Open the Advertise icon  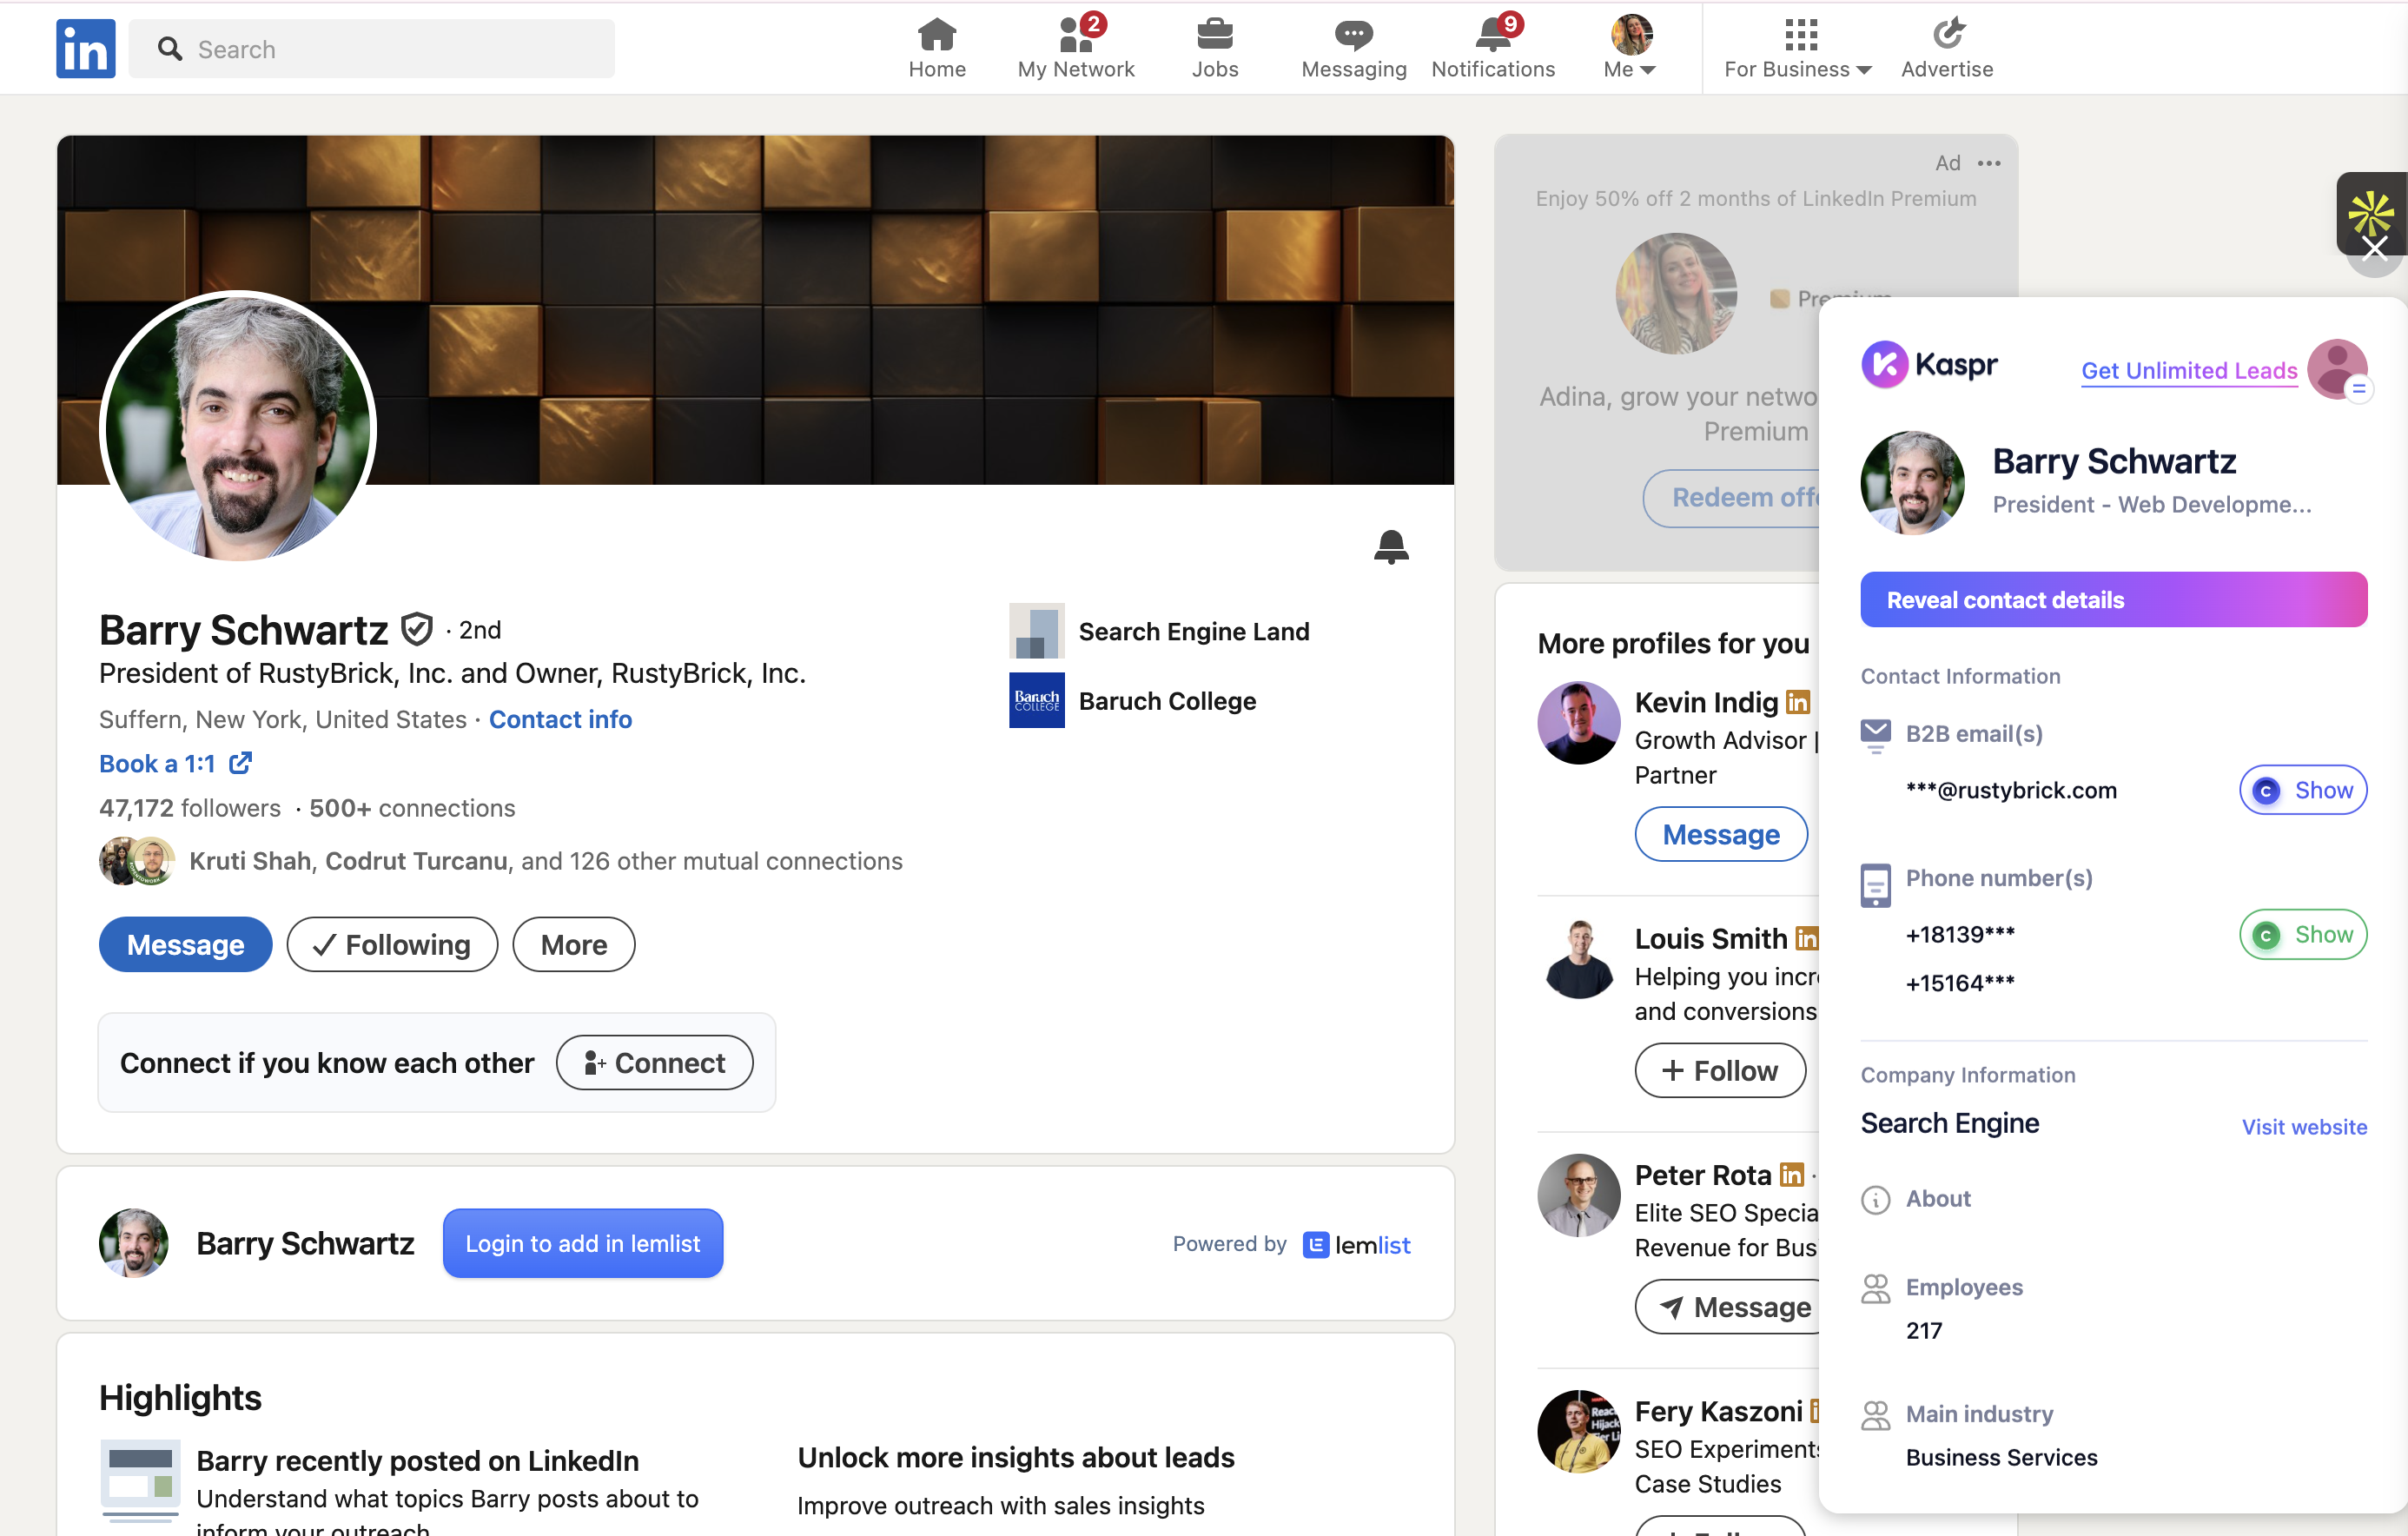pos(1946,34)
